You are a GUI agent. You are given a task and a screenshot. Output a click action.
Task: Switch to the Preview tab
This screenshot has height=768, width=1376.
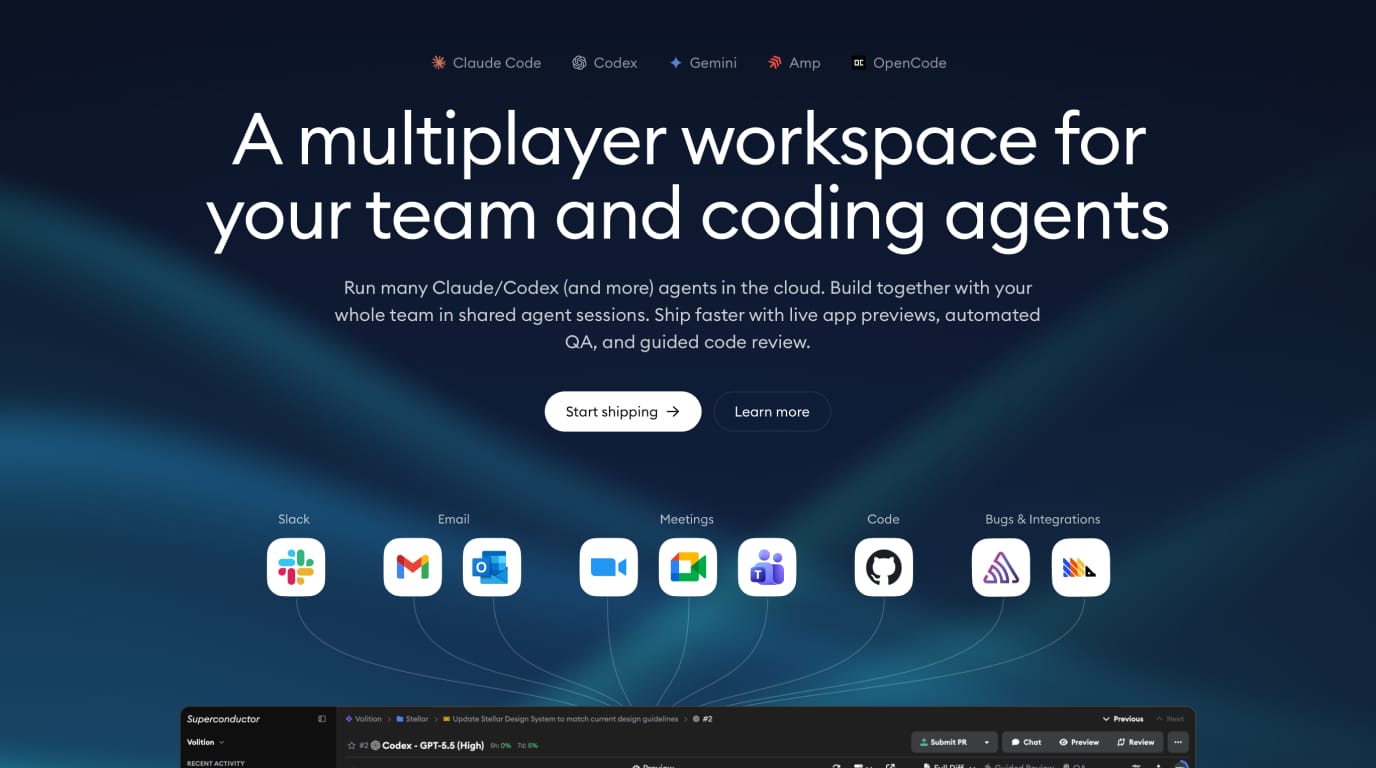click(1079, 742)
